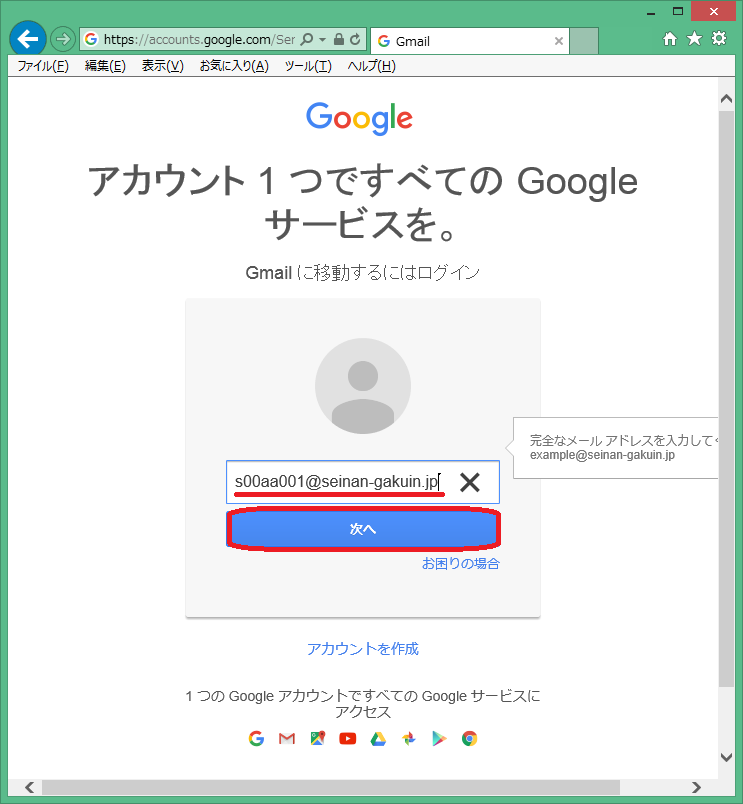
Task: Click the example@seinan-gakuin.jp tooltip text
Action: 602,455
